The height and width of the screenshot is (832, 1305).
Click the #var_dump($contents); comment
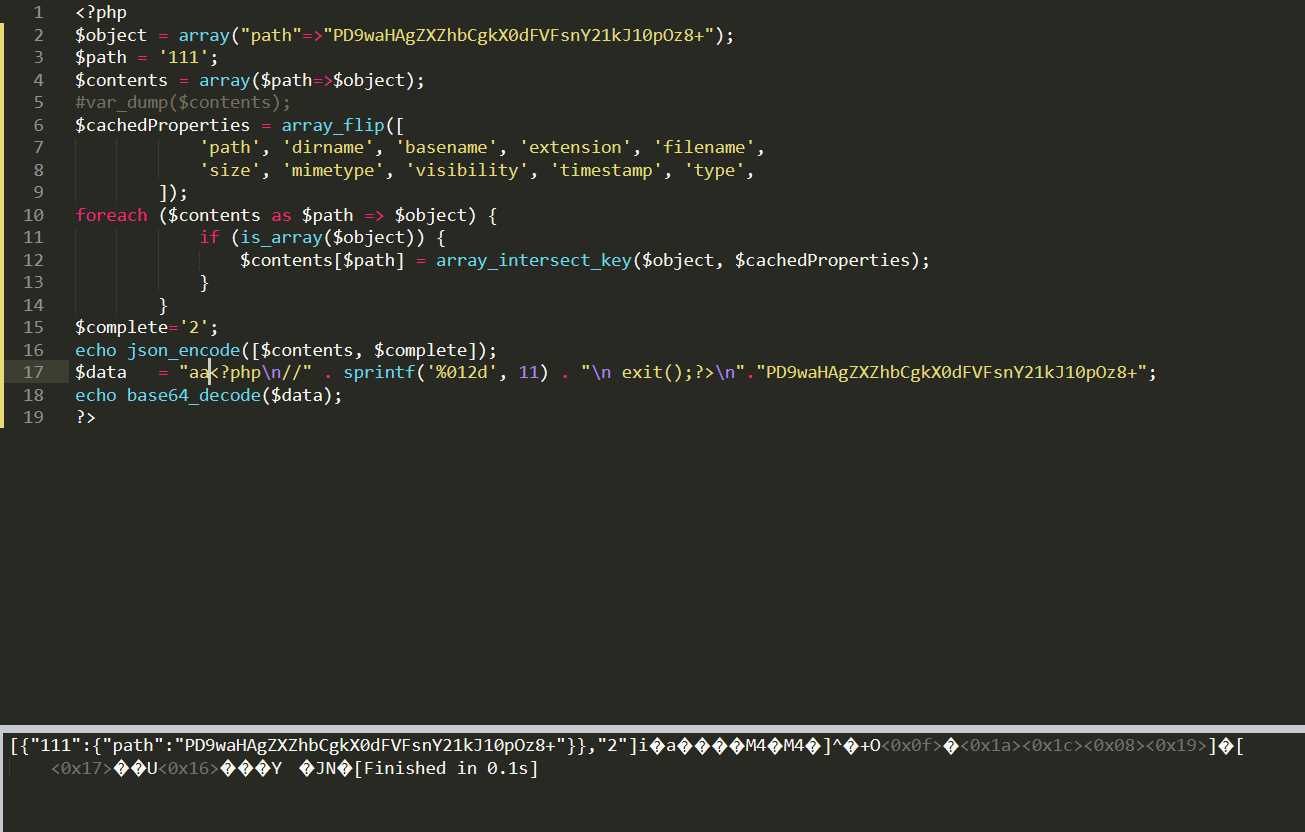pyautogui.click(x=183, y=103)
